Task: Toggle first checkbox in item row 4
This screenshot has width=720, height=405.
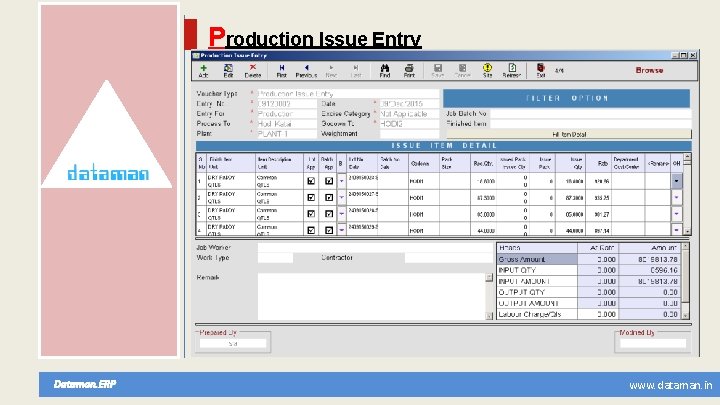Action: pos(311,230)
